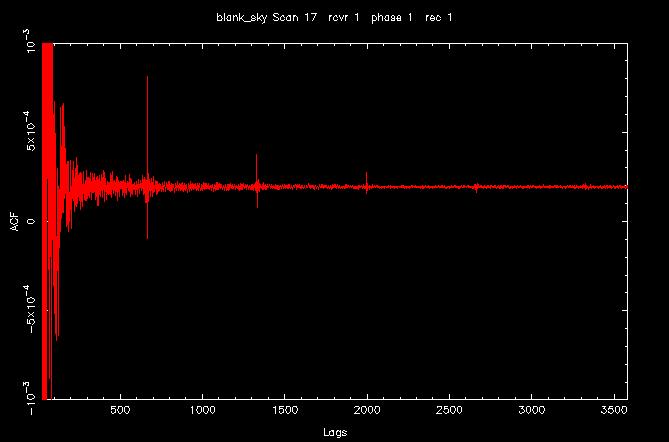This screenshot has width=669, height=442.
Task: Click the small spike at lag 2000
Action: click(x=366, y=183)
